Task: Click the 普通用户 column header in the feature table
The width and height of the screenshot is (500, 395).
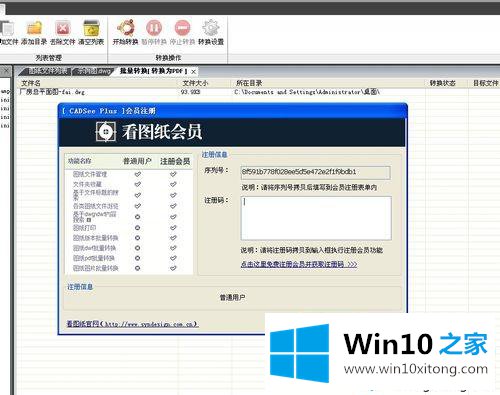Action: click(x=137, y=161)
